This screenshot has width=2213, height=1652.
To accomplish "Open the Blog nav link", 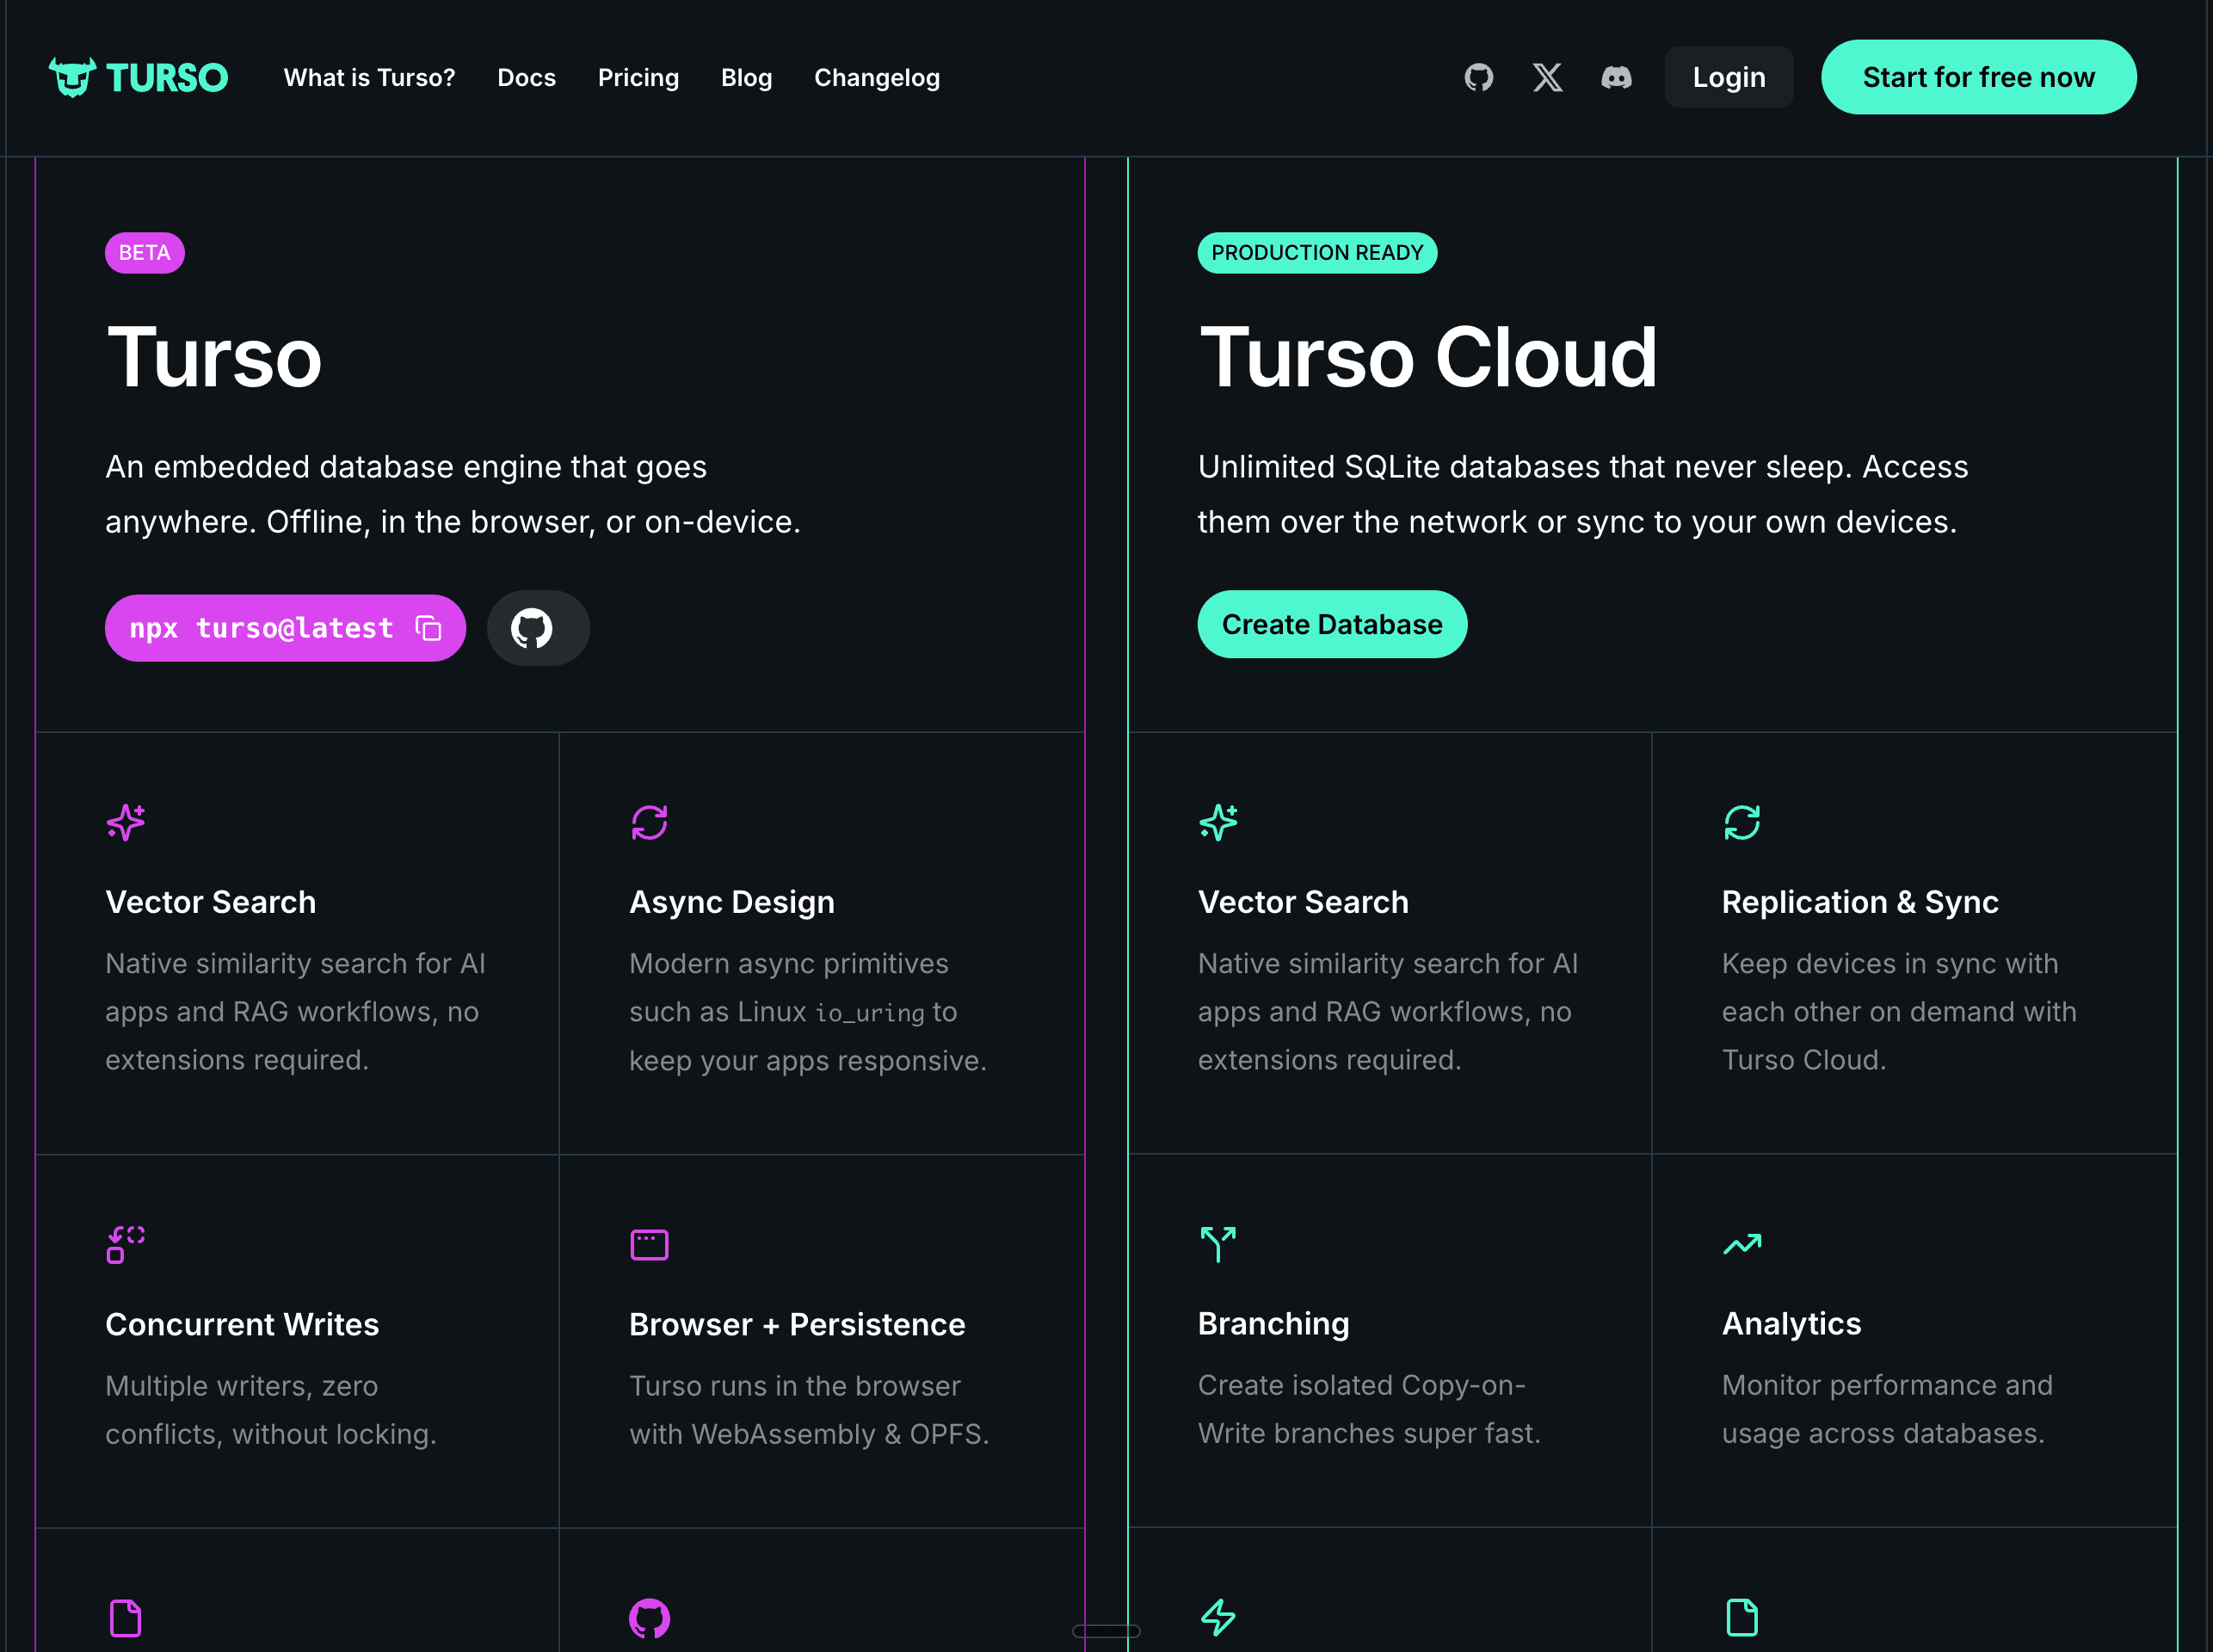I will pos(746,77).
